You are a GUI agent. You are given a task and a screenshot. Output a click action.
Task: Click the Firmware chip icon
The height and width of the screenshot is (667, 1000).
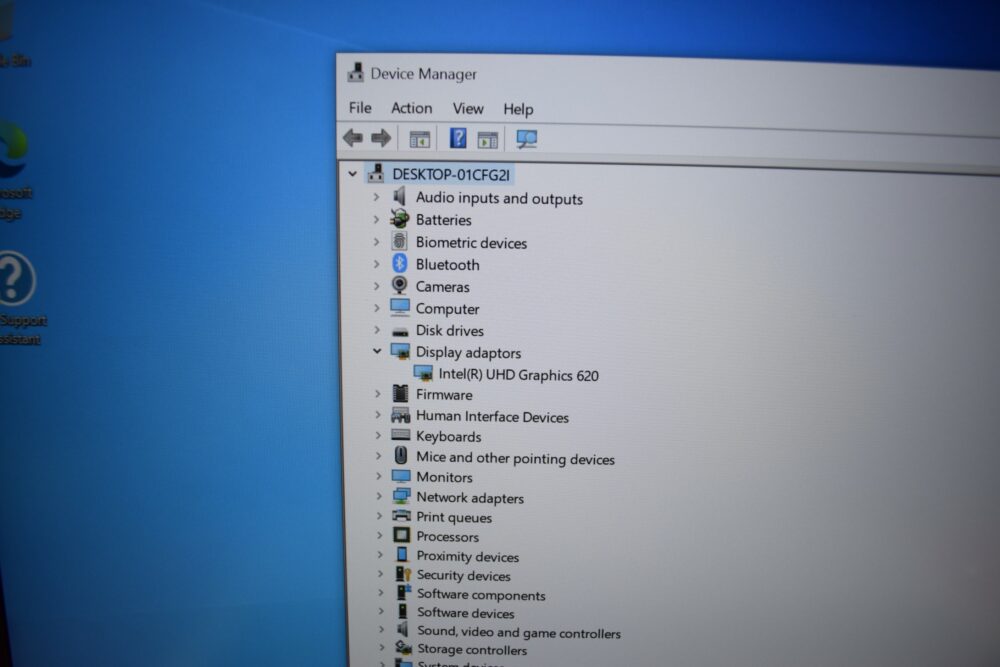coord(401,393)
